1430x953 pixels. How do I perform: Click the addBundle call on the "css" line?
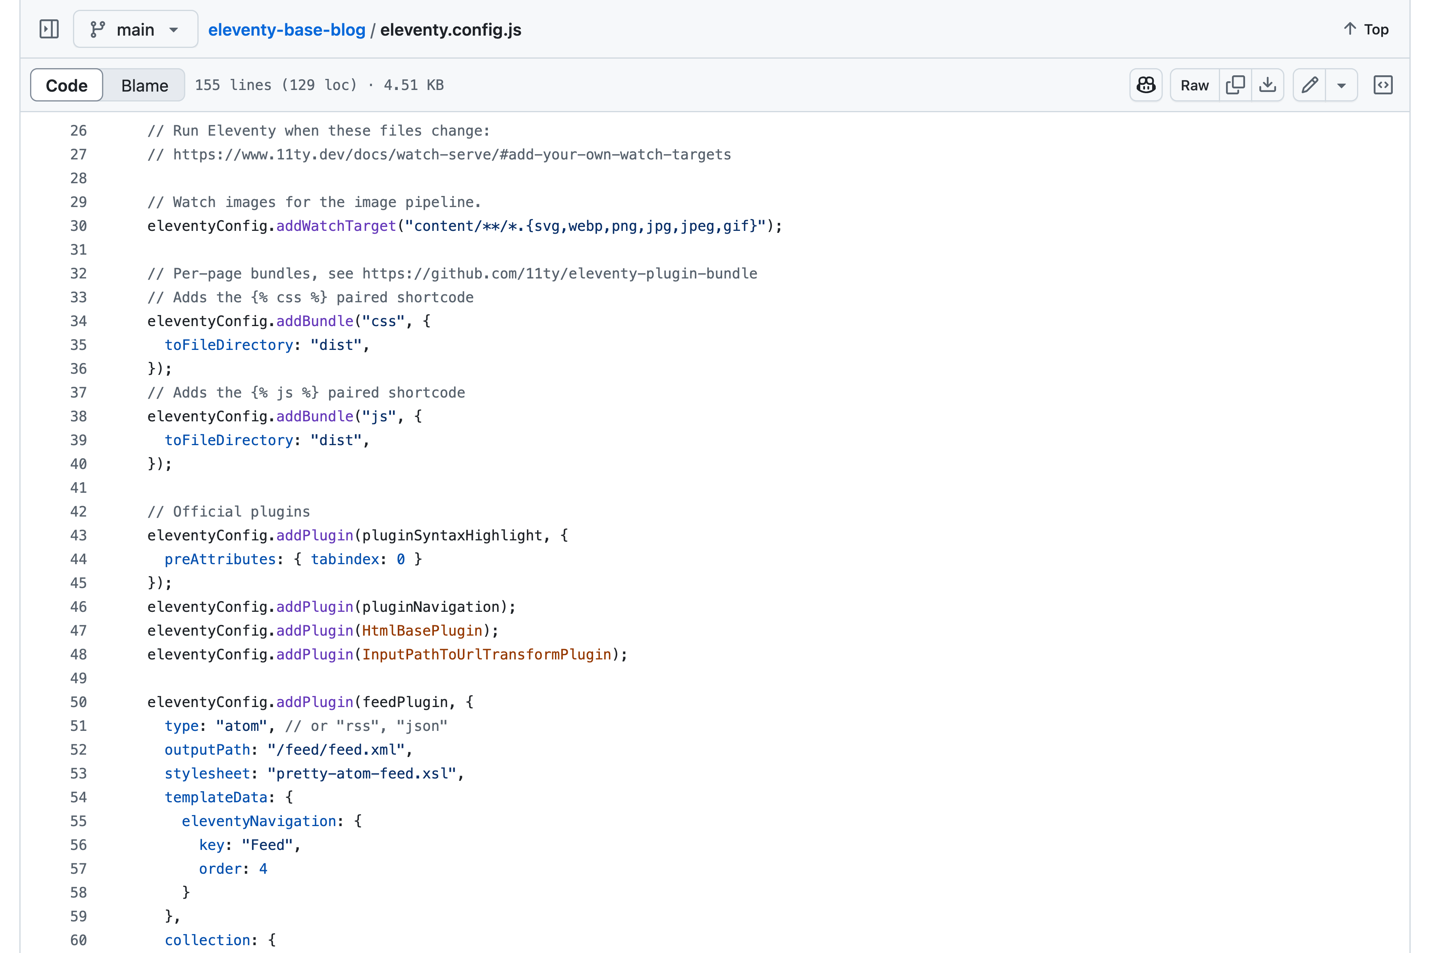click(315, 321)
